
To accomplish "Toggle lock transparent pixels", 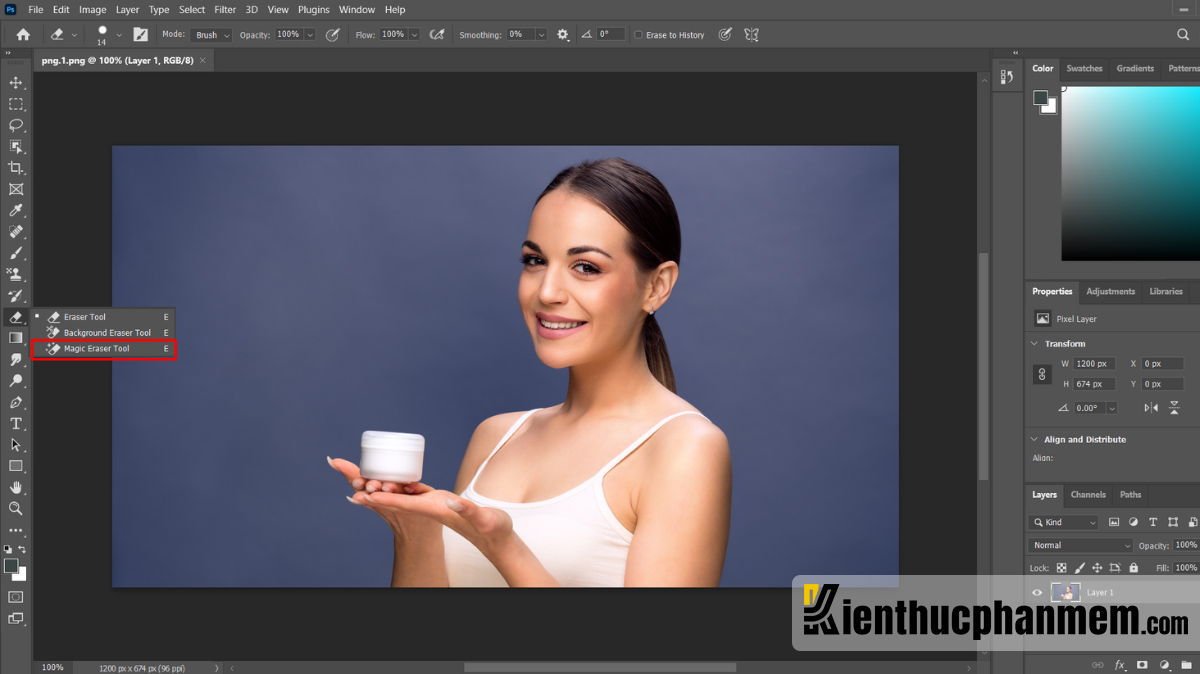I will click(1062, 568).
